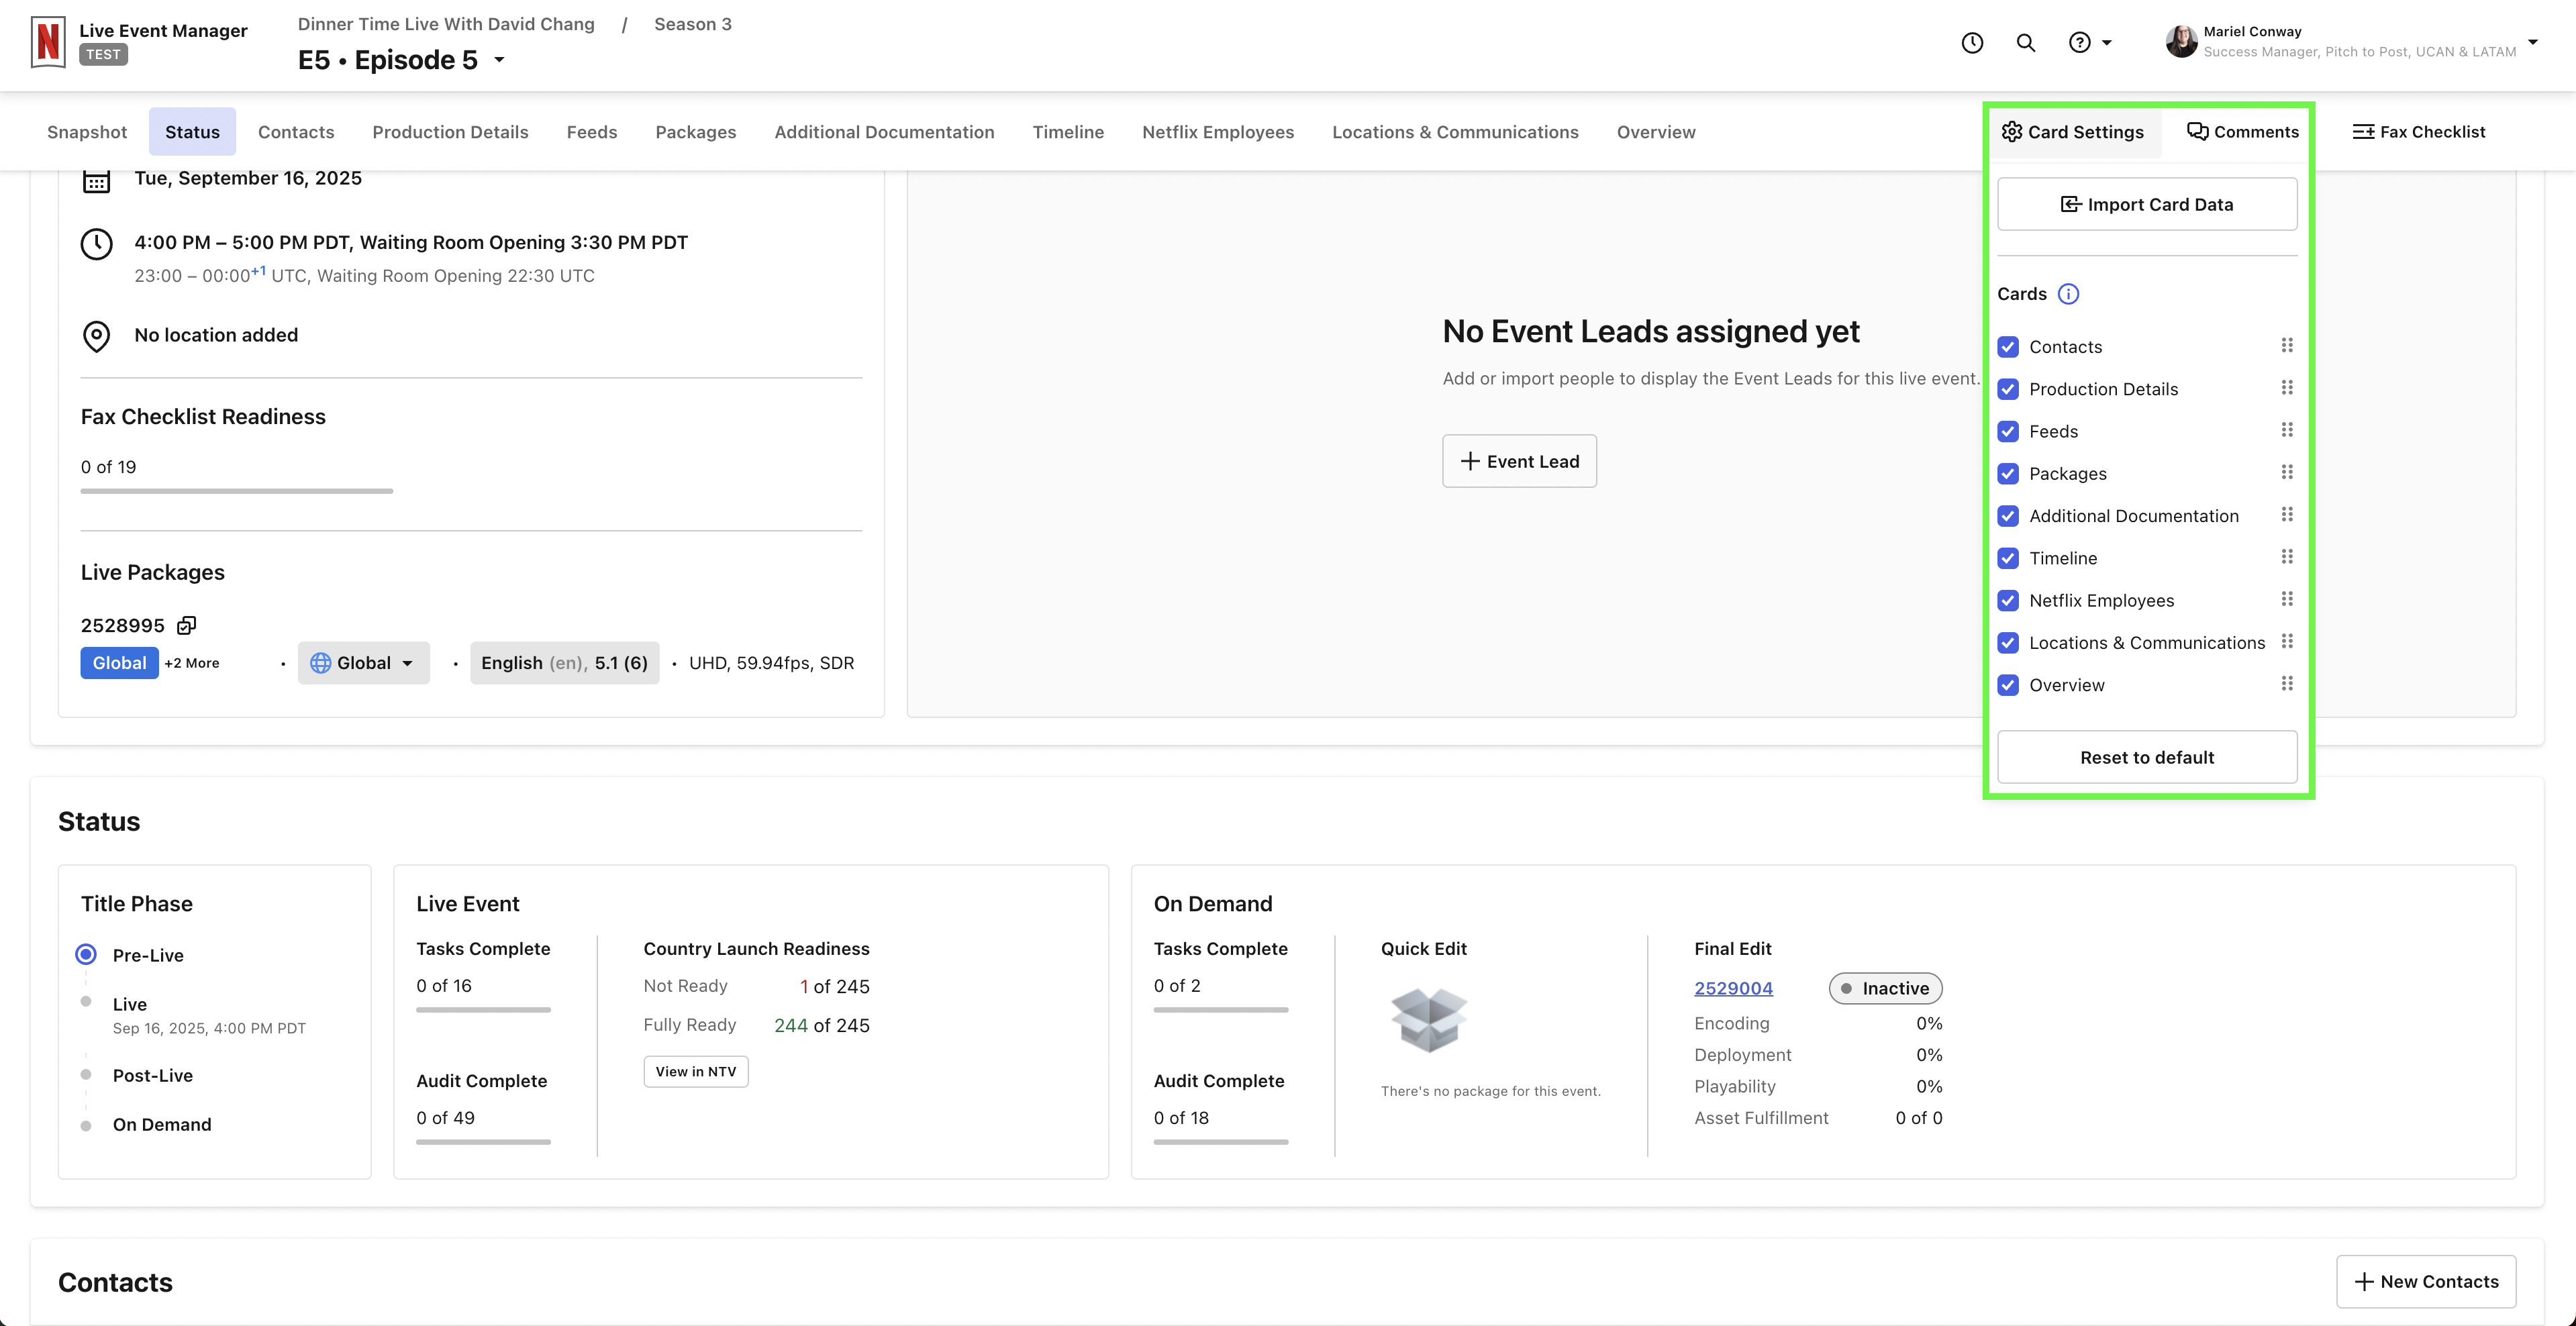
Task: Open Locations & Communications tab
Action: [x=1455, y=132]
